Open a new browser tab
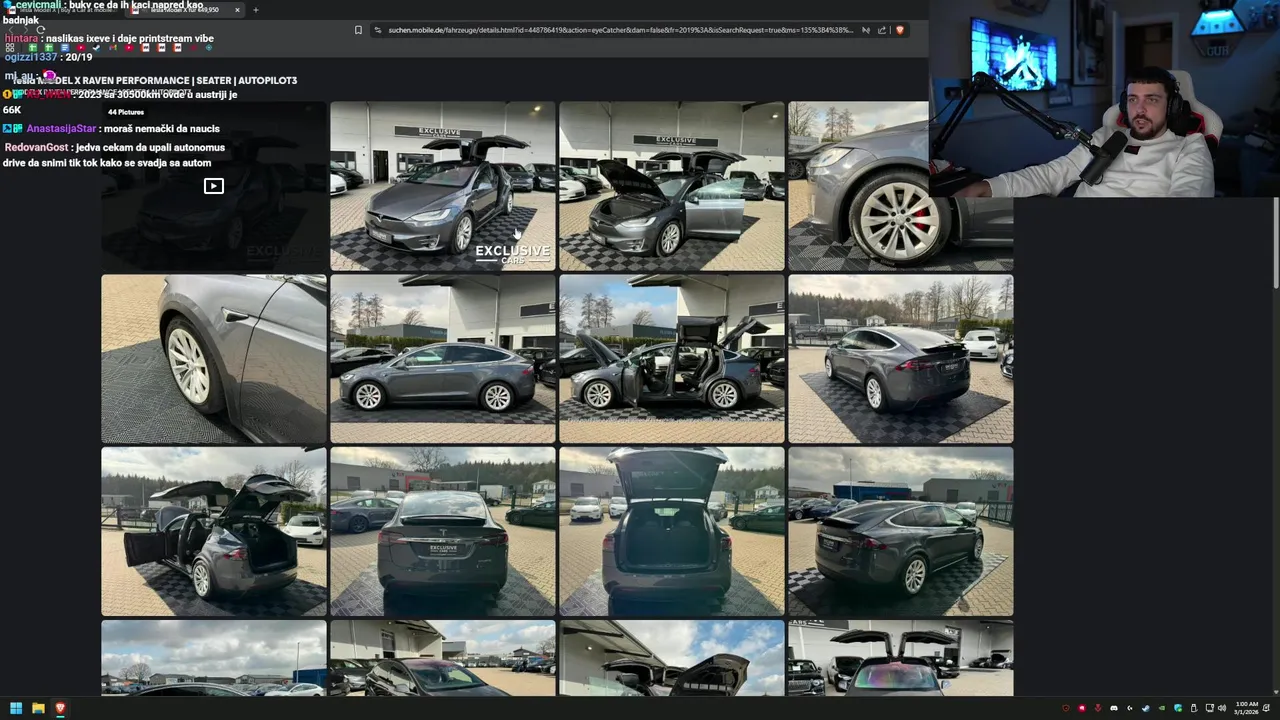 [x=256, y=10]
